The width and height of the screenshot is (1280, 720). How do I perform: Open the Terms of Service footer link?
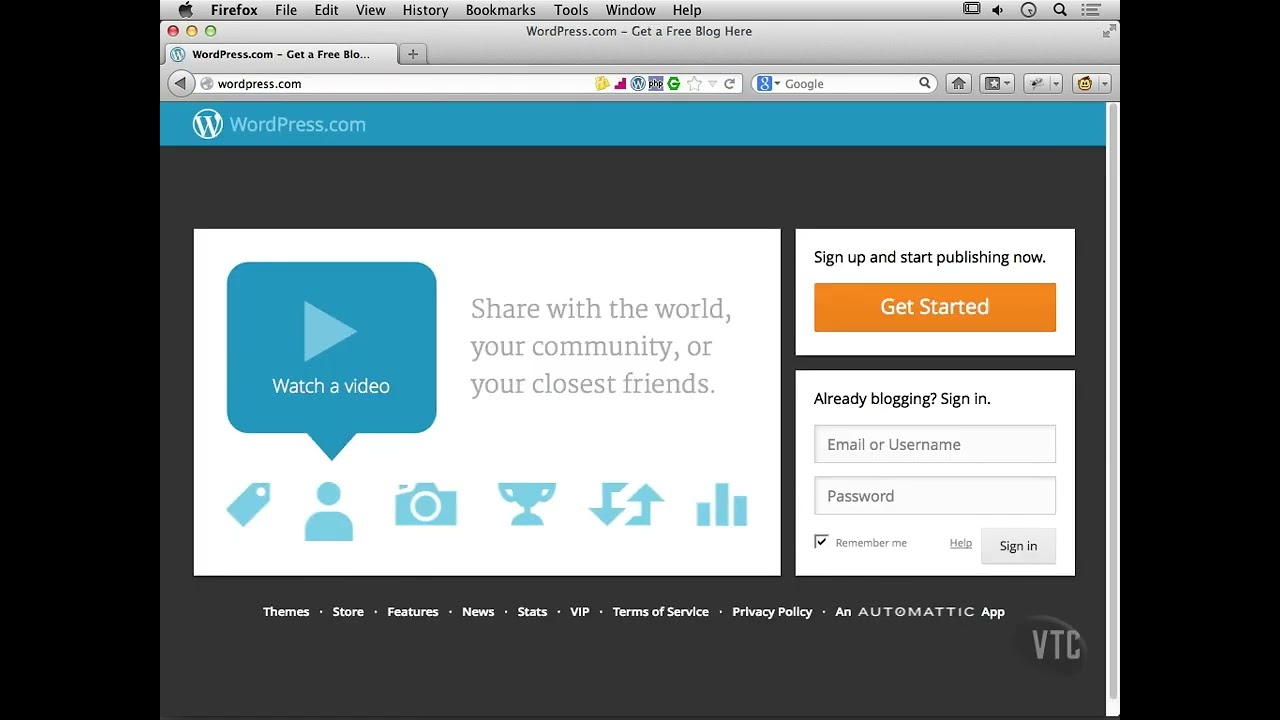pyautogui.click(x=660, y=612)
